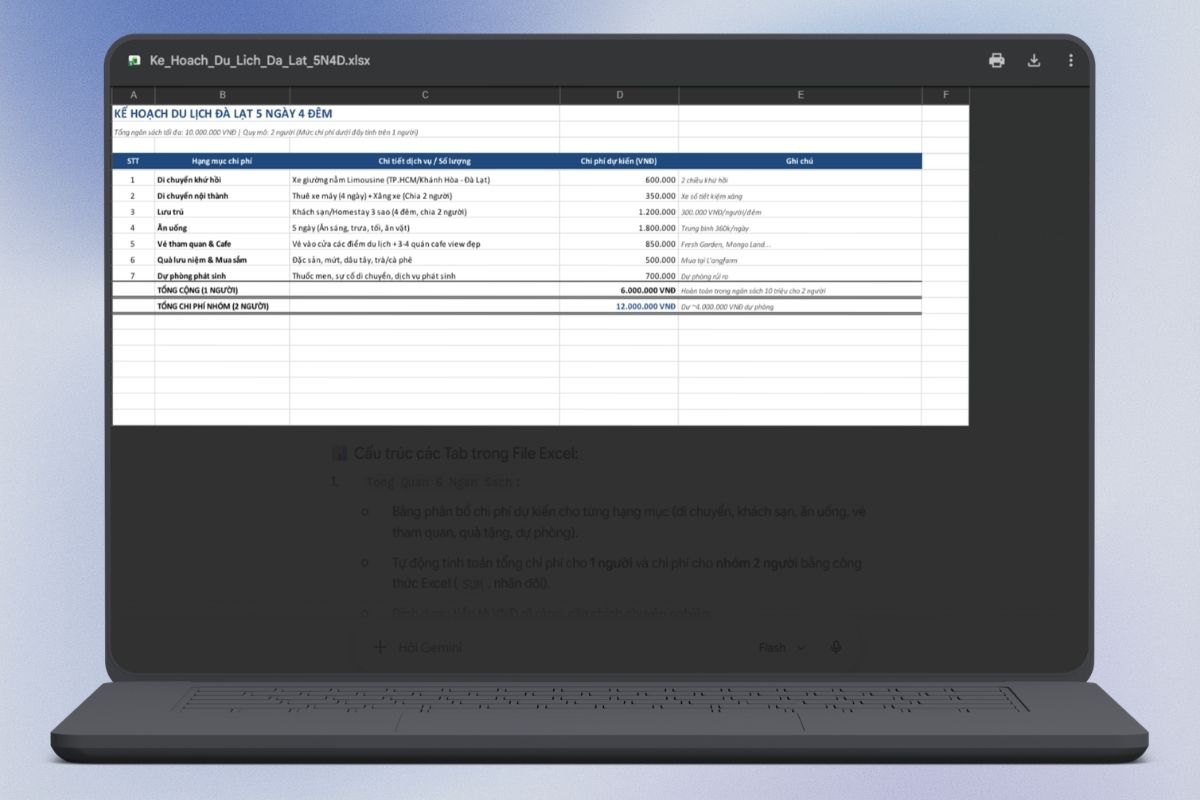The width and height of the screenshot is (1200, 800).
Task: Click the Hạng mục chi phí header cell
Action: click(x=222, y=160)
